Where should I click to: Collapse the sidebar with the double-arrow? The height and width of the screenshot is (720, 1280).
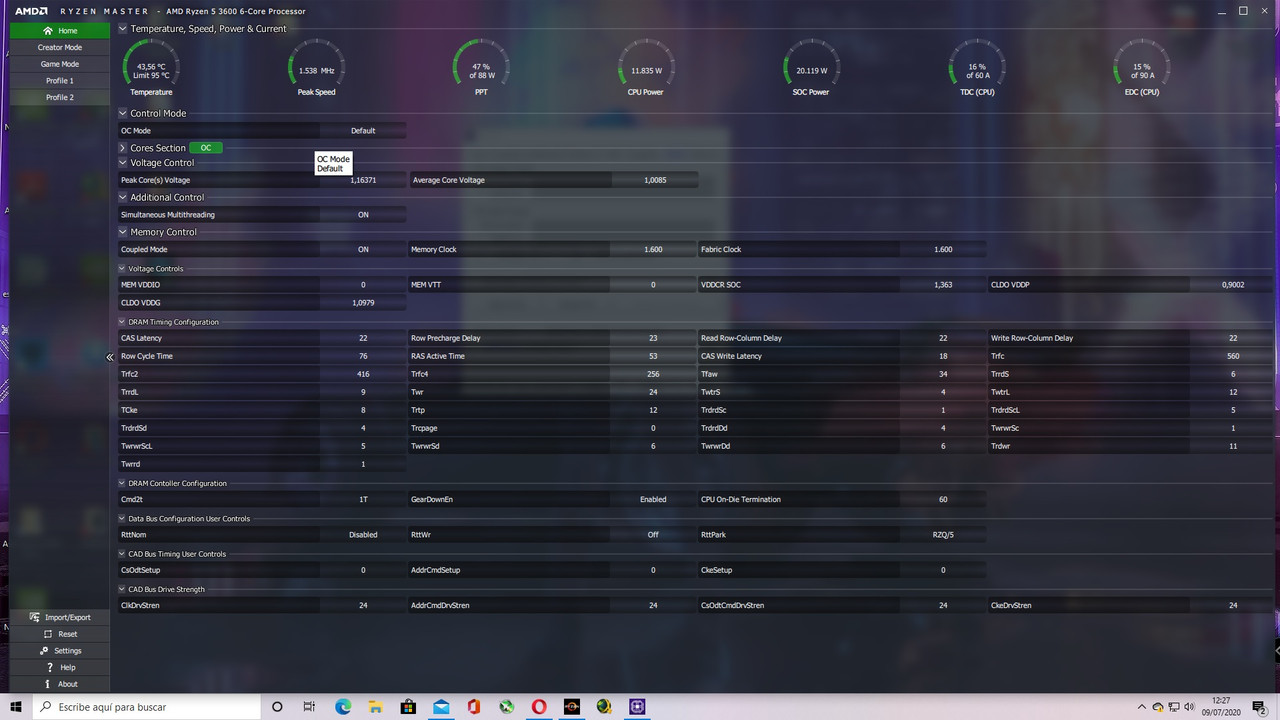pos(110,357)
